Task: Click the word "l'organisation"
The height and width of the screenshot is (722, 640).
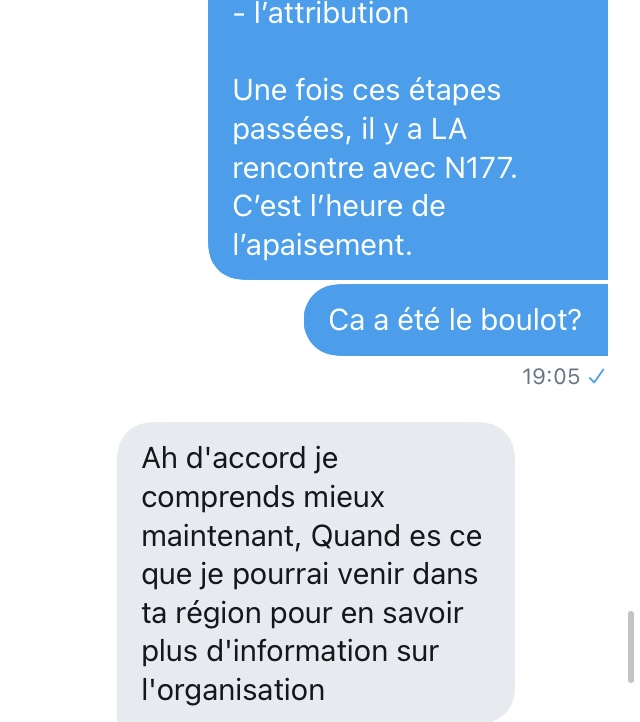Action: tap(233, 690)
